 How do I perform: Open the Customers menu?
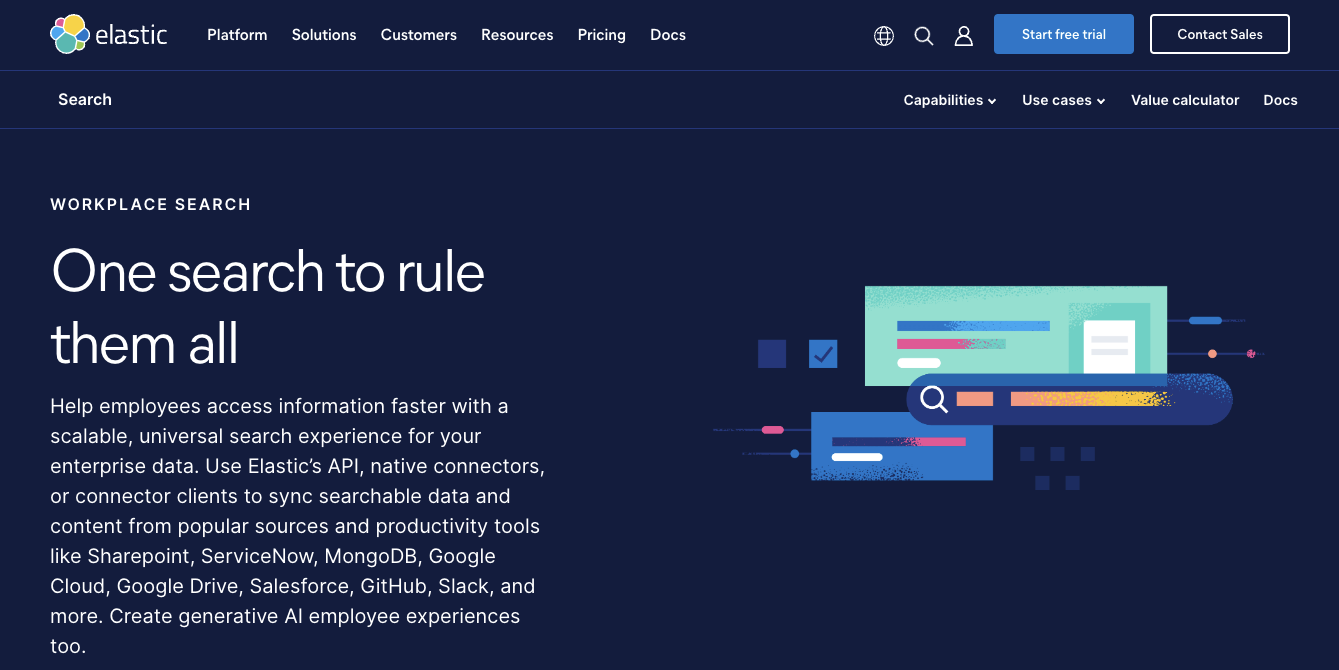point(419,35)
